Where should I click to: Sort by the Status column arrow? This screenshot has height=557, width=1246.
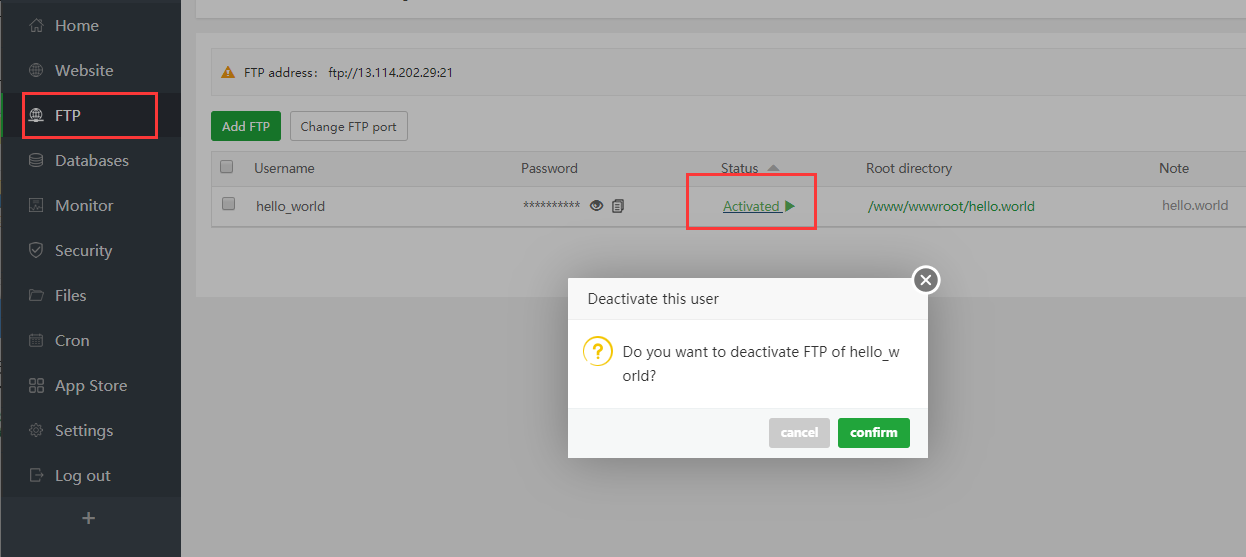click(773, 168)
